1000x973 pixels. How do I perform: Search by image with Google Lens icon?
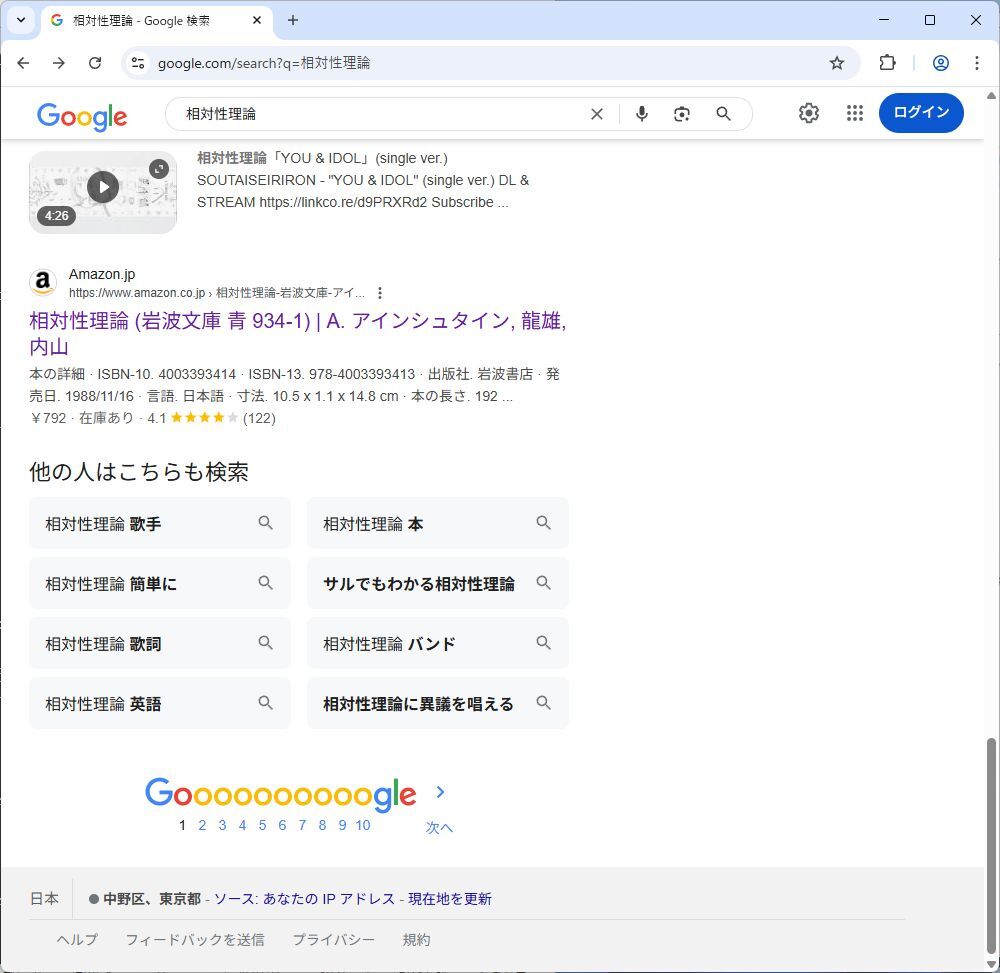[x=682, y=114]
